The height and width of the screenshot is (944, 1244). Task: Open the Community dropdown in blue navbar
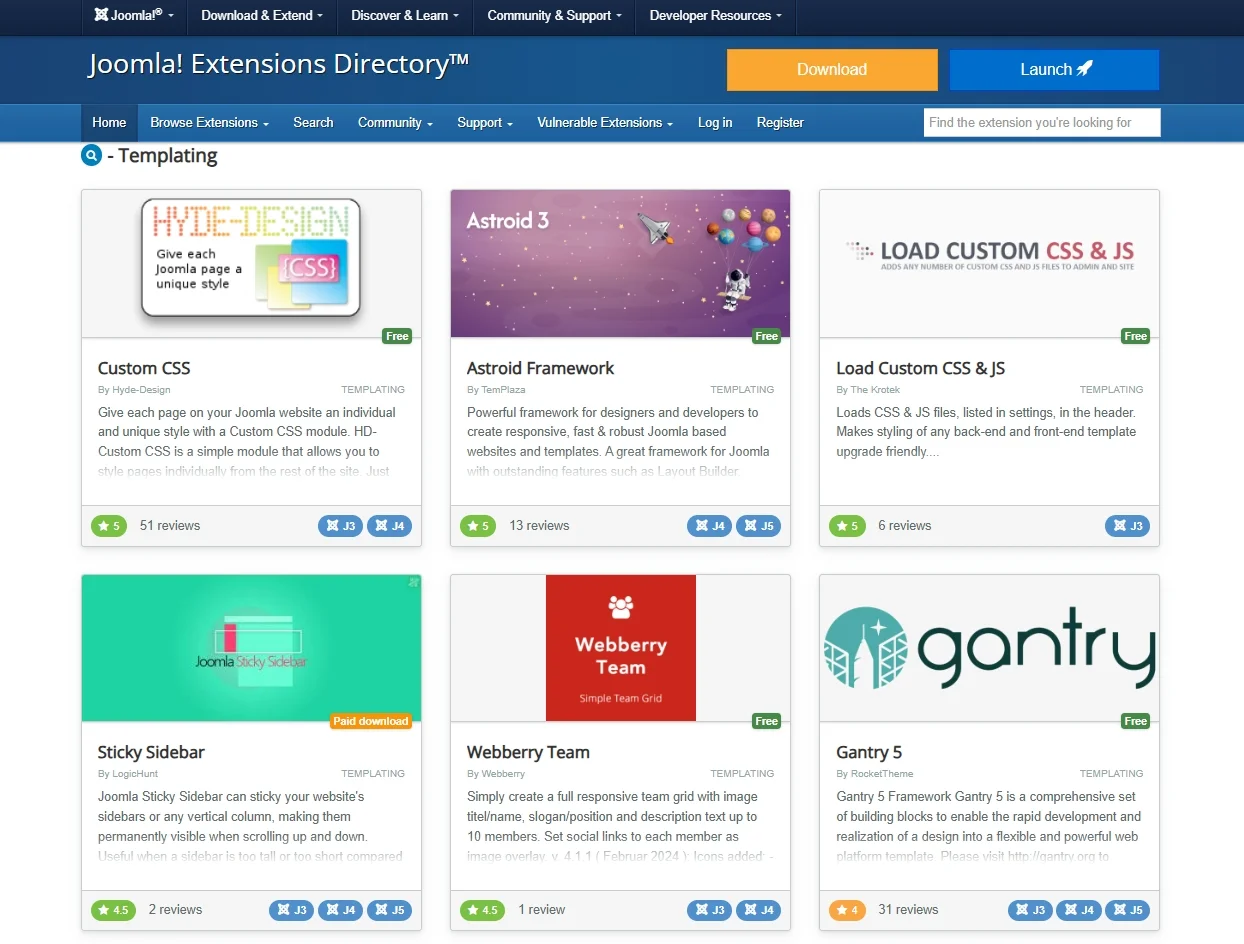pyautogui.click(x=395, y=123)
